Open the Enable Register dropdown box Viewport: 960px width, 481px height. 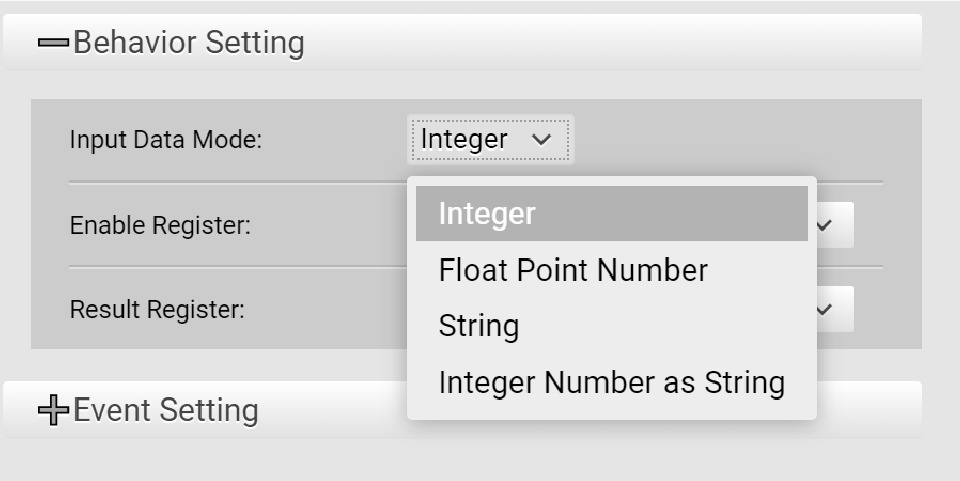(835, 225)
